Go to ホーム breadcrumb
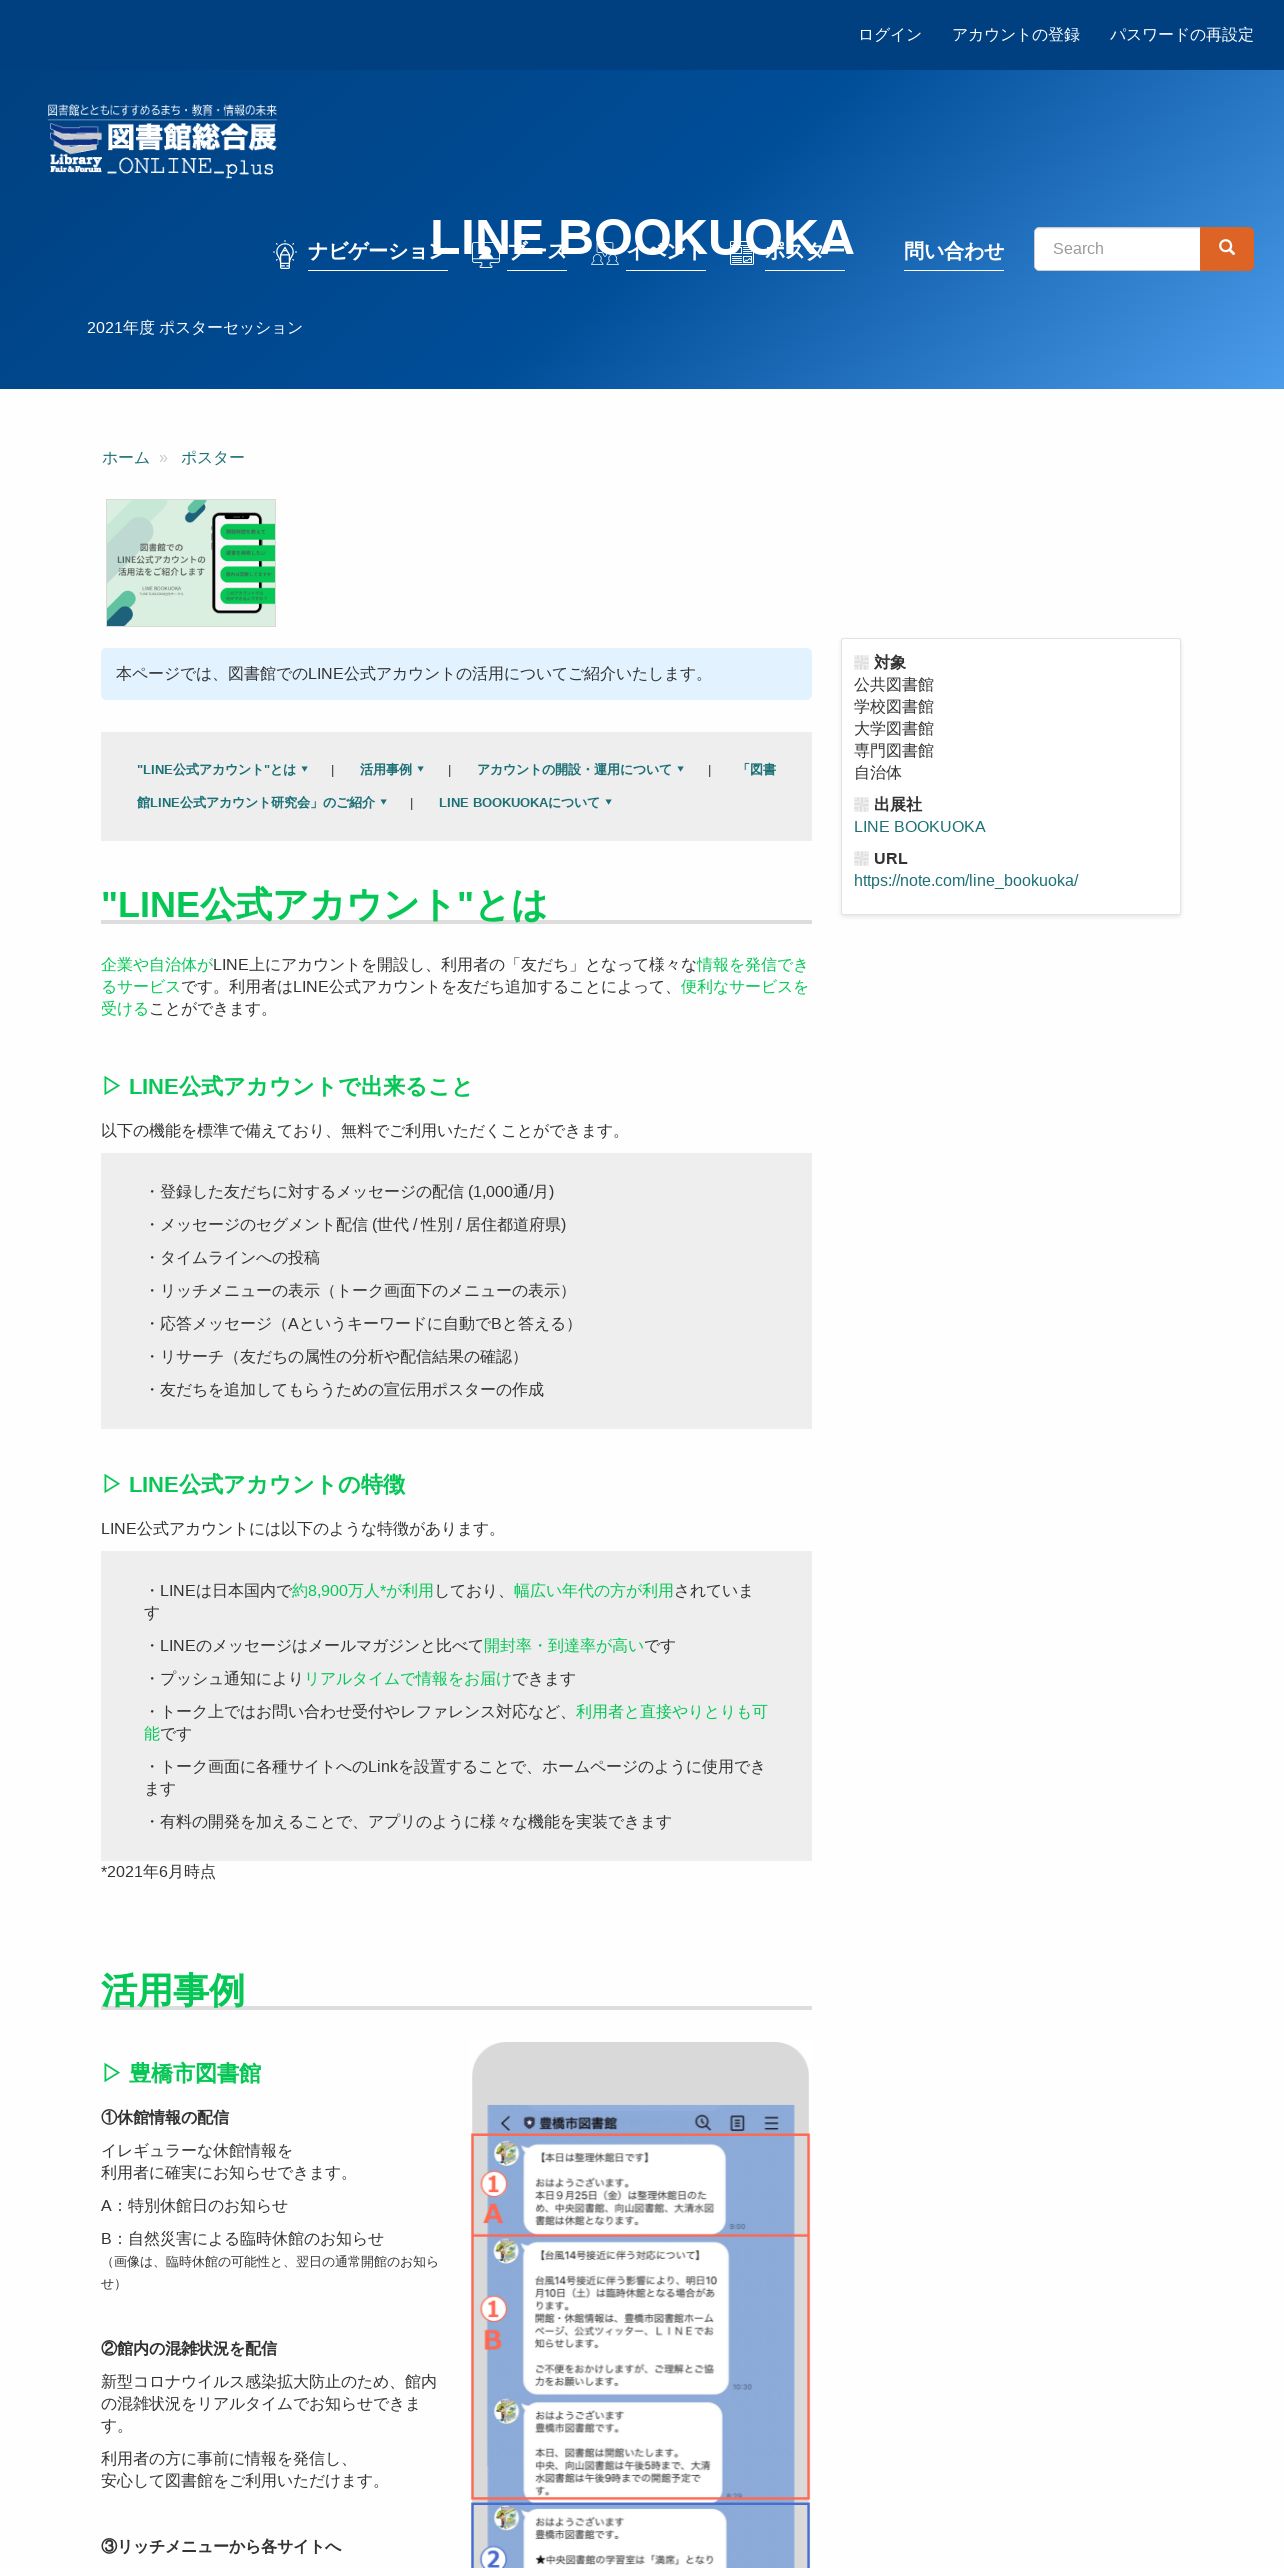 [x=125, y=458]
